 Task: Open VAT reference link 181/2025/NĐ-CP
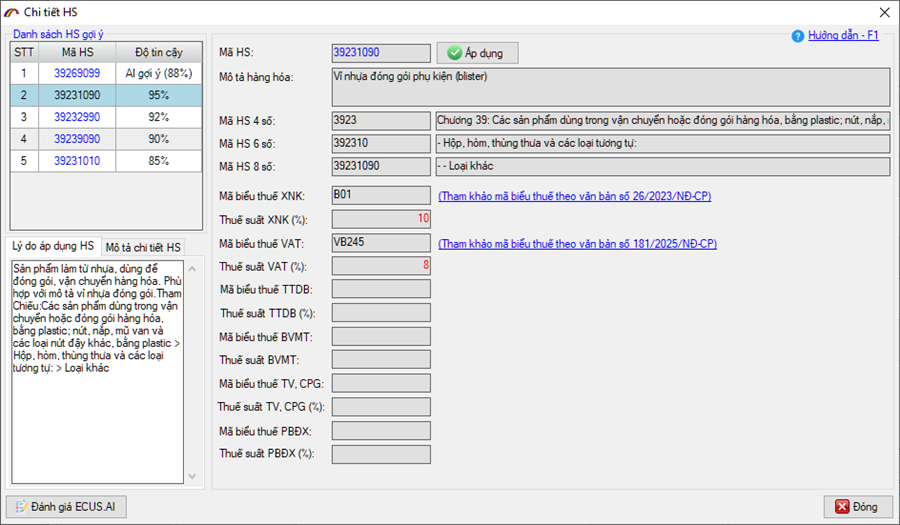(x=577, y=244)
